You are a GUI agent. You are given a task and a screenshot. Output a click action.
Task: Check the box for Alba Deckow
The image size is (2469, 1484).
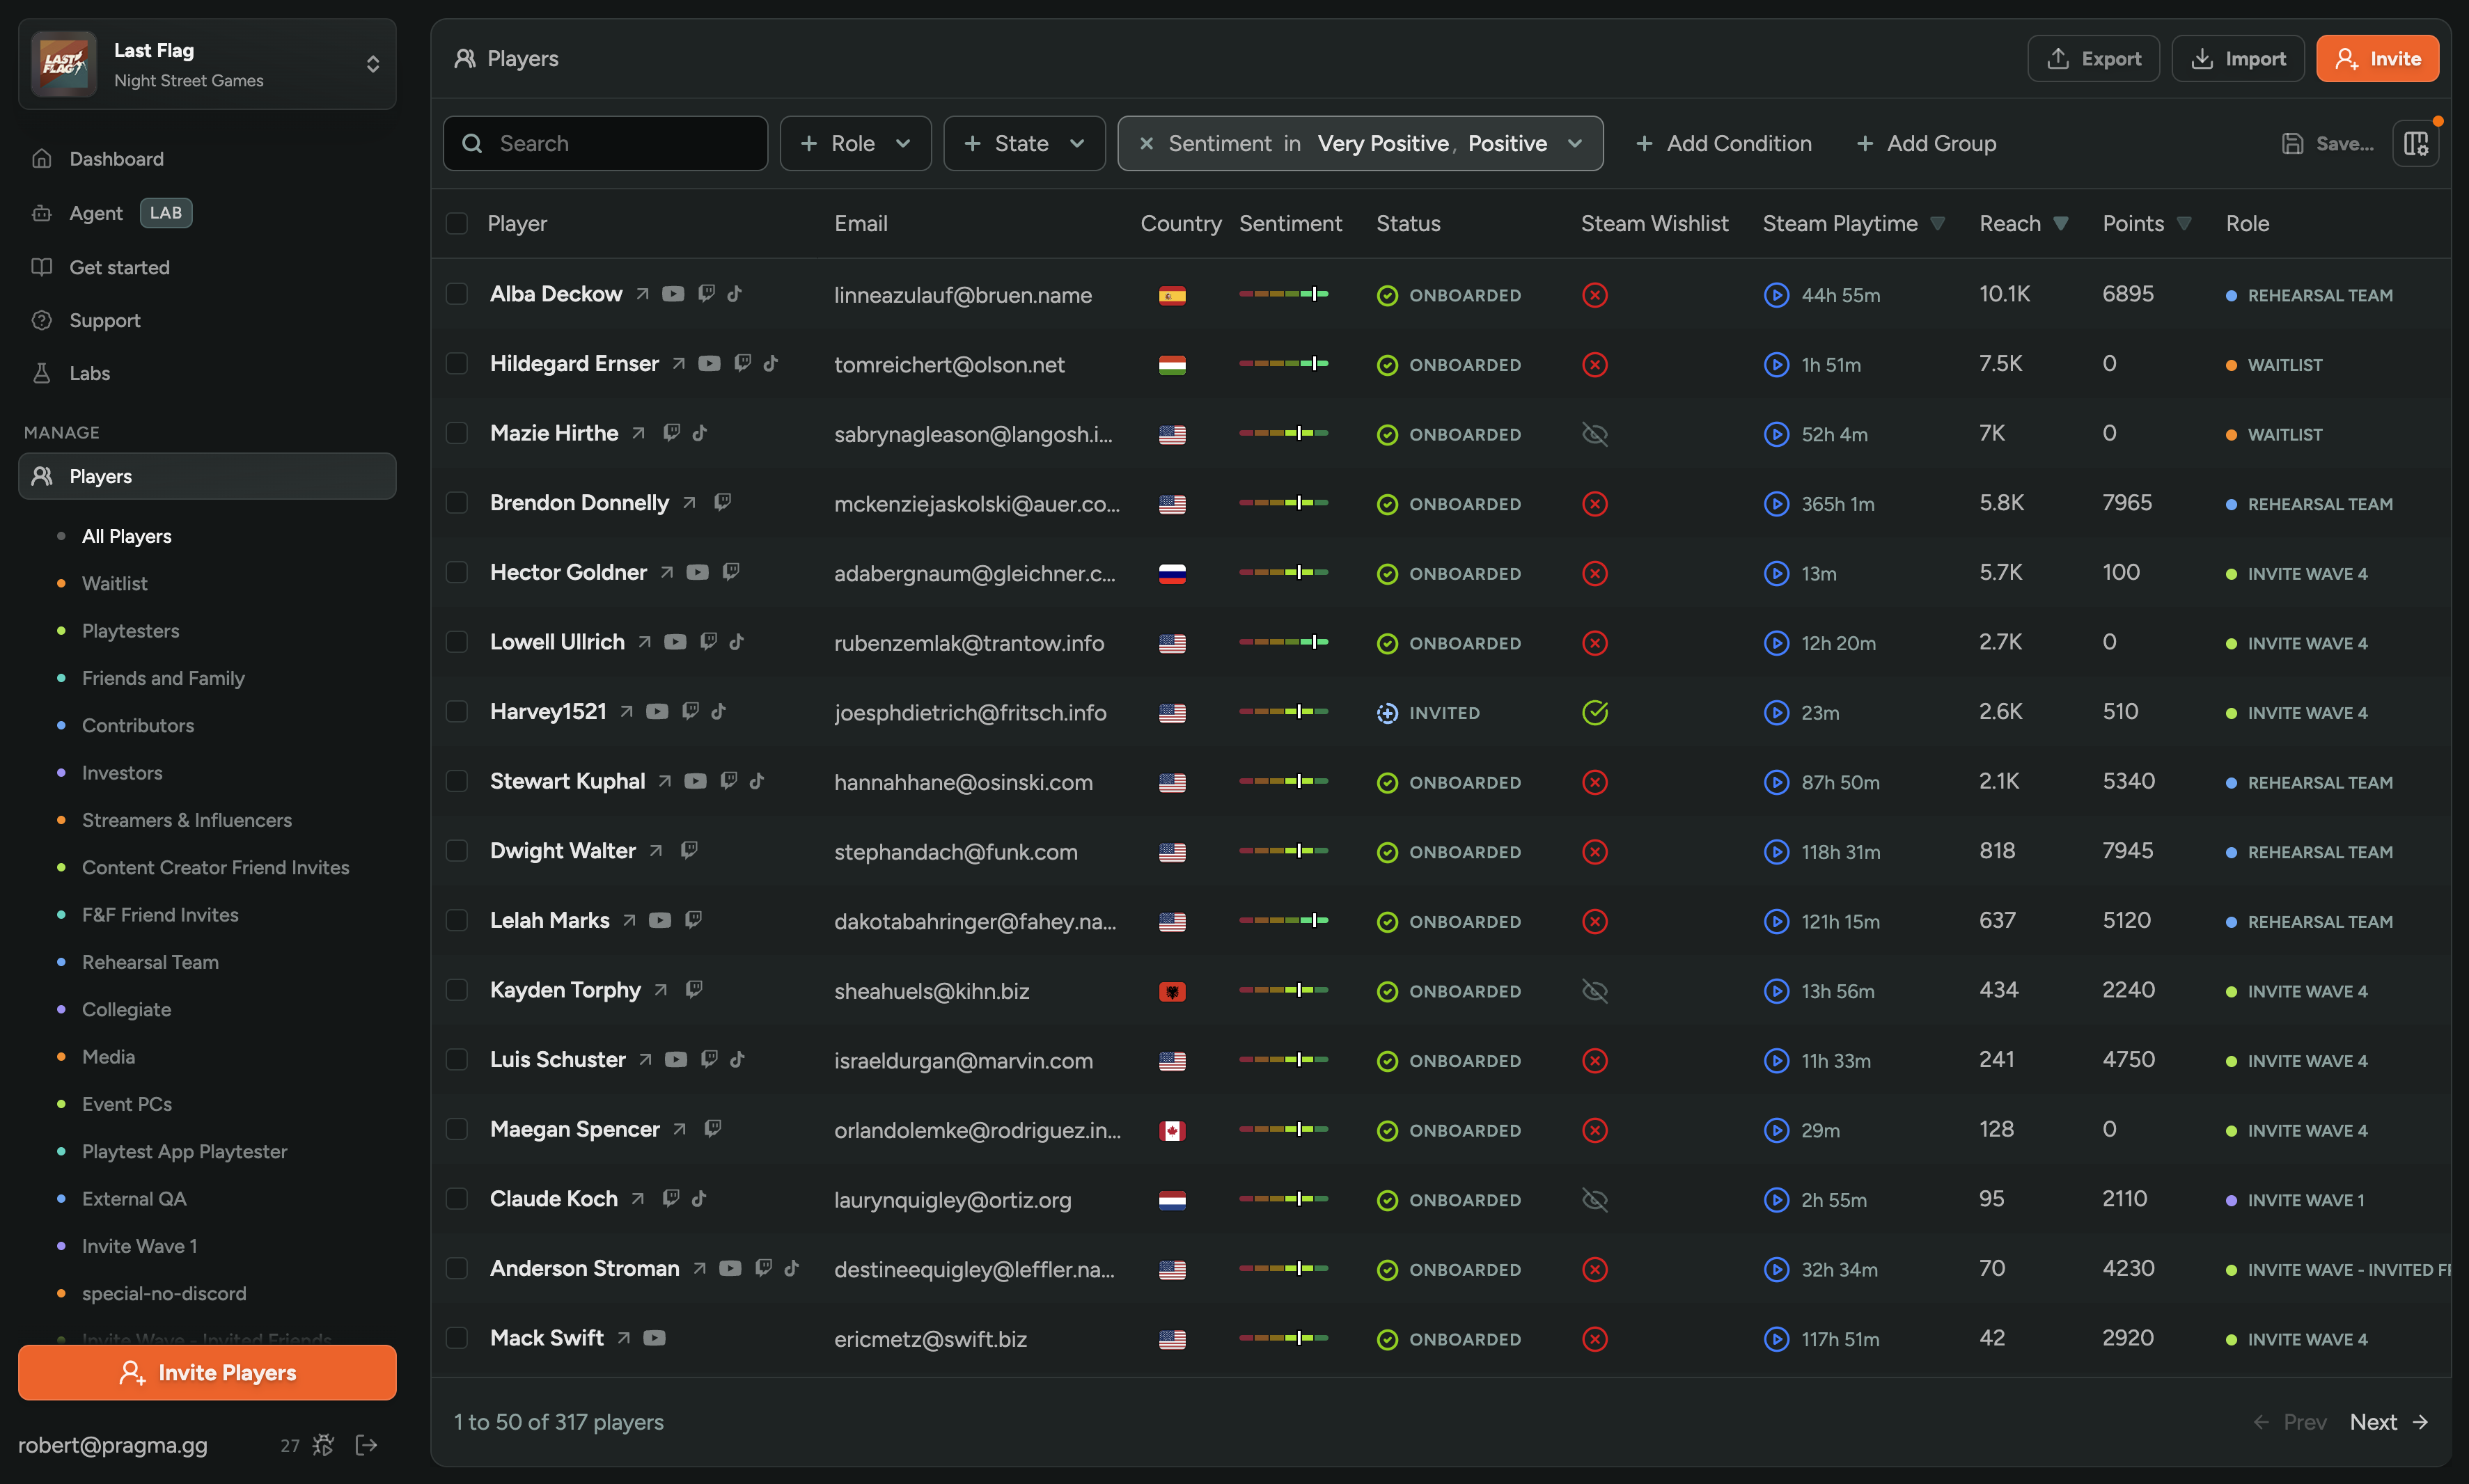tap(457, 294)
